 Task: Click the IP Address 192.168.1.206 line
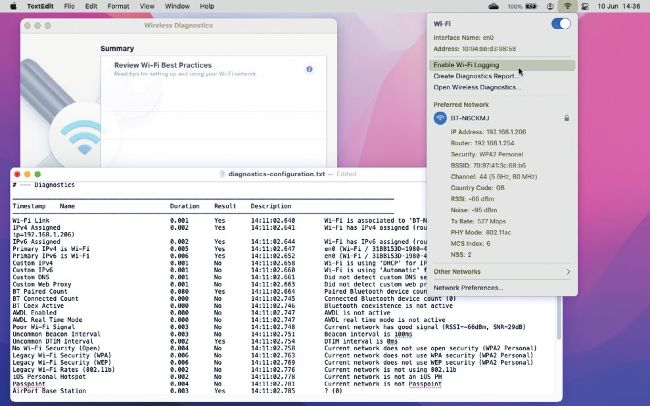488,132
